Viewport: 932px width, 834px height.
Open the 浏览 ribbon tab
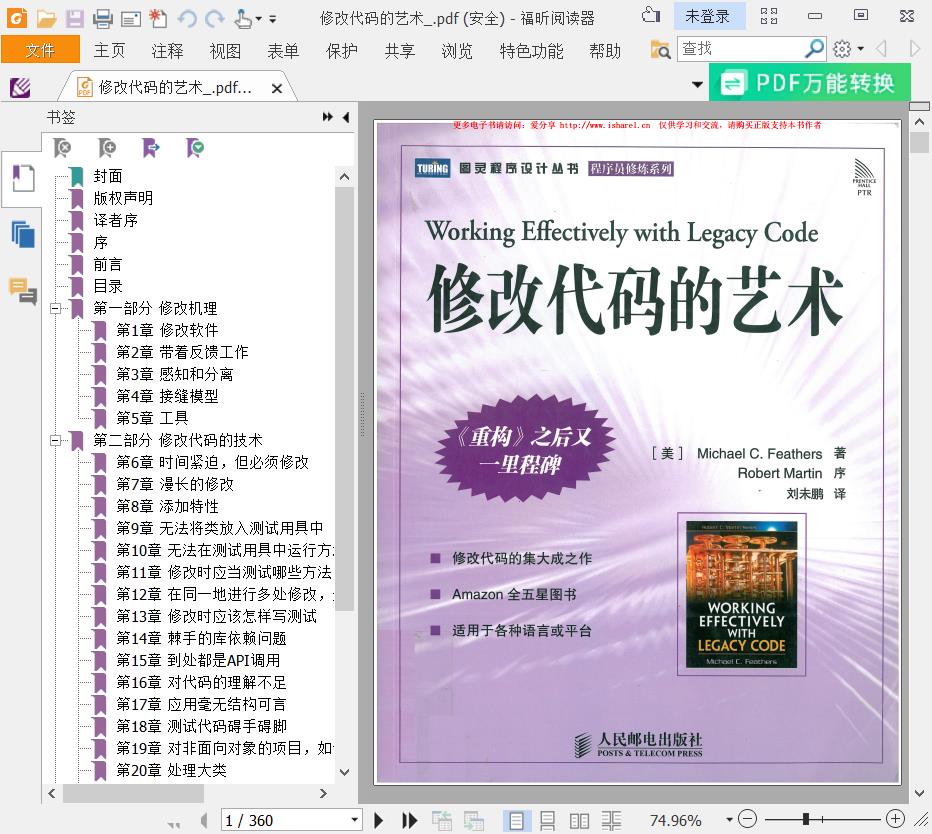click(x=457, y=51)
